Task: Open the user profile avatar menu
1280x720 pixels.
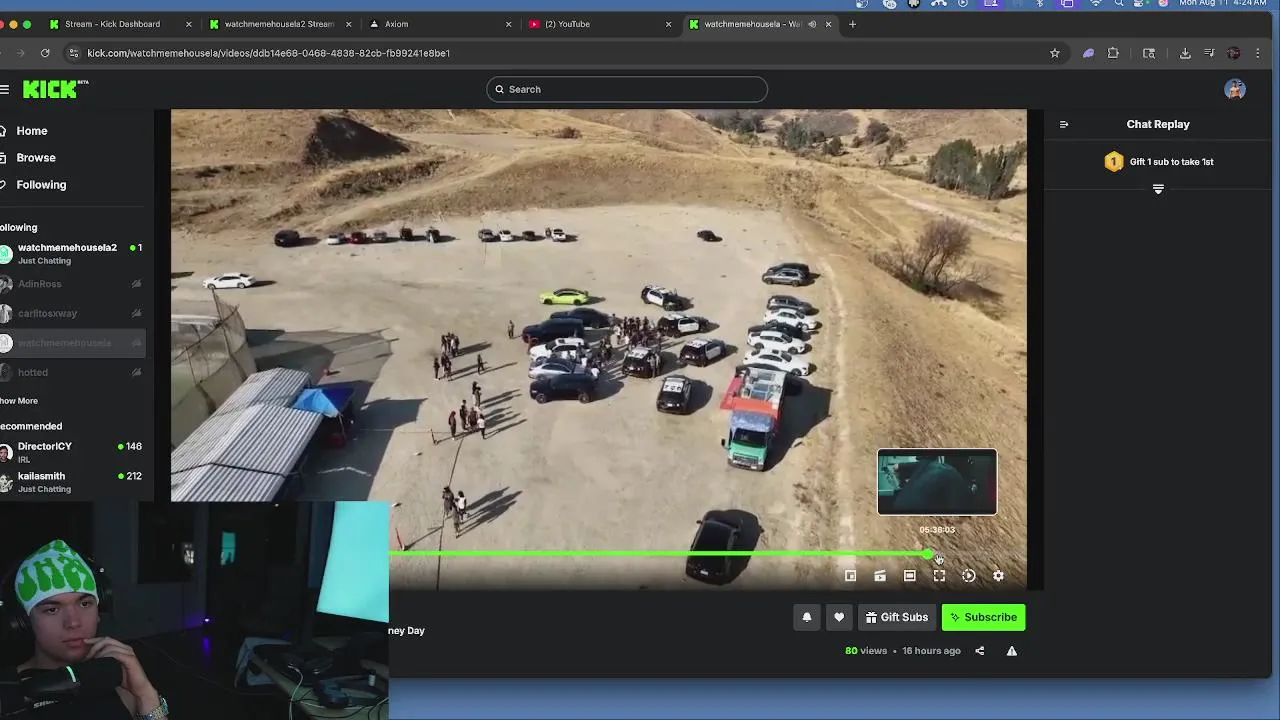Action: coord(1235,90)
